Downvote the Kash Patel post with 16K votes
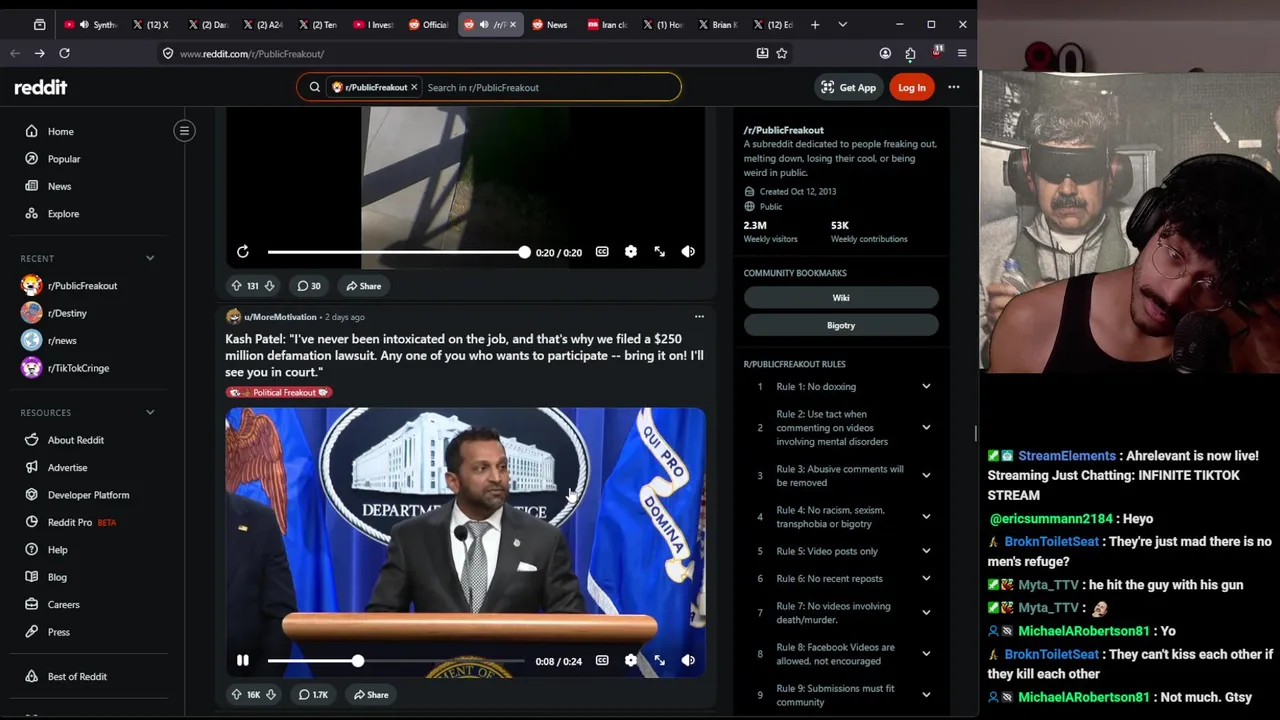 (270, 695)
